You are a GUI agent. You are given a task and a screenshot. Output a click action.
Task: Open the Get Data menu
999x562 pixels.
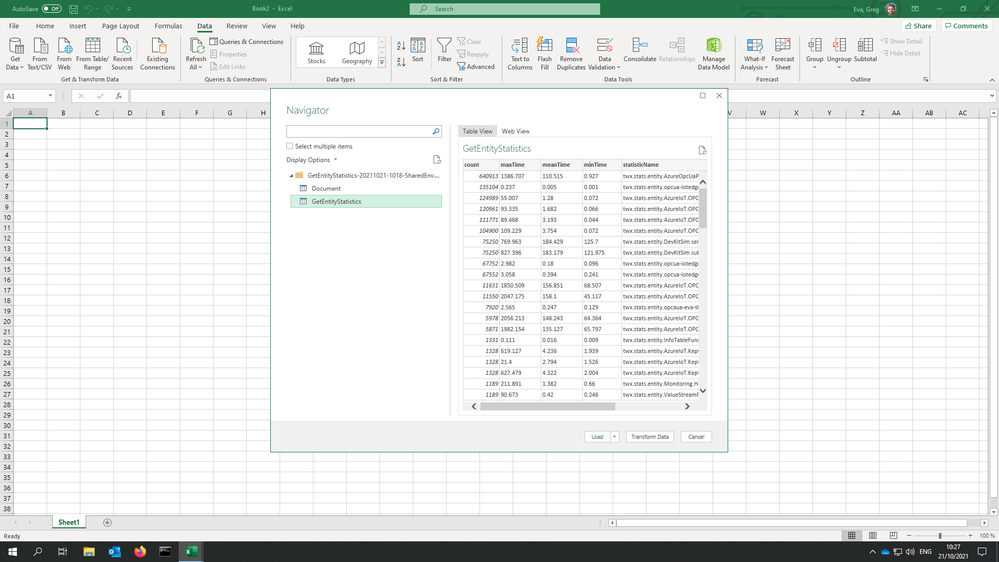(x=15, y=54)
